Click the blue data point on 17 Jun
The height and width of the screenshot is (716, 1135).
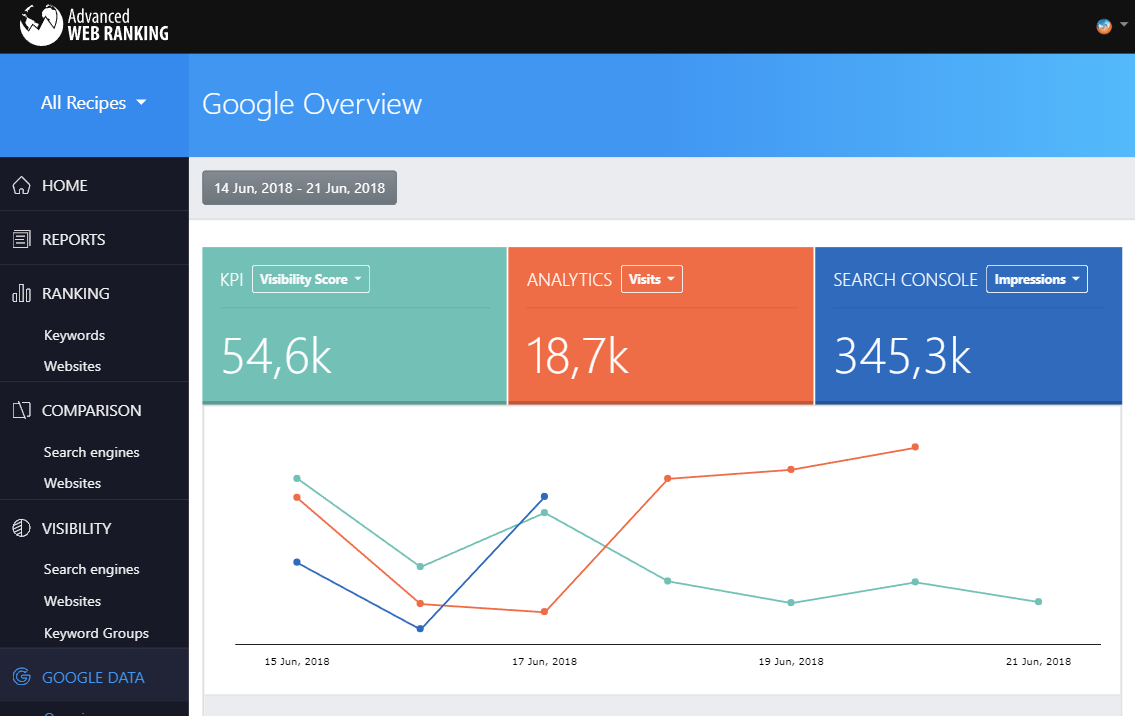coord(544,497)
